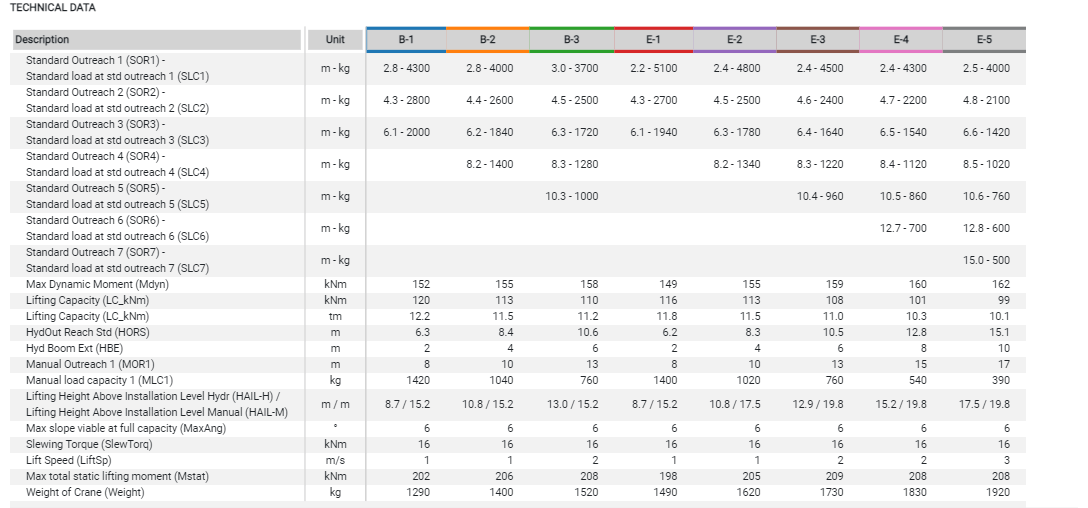Click the Unit column header
This screenshot has height=508, width=1088.
click(335, 40)
